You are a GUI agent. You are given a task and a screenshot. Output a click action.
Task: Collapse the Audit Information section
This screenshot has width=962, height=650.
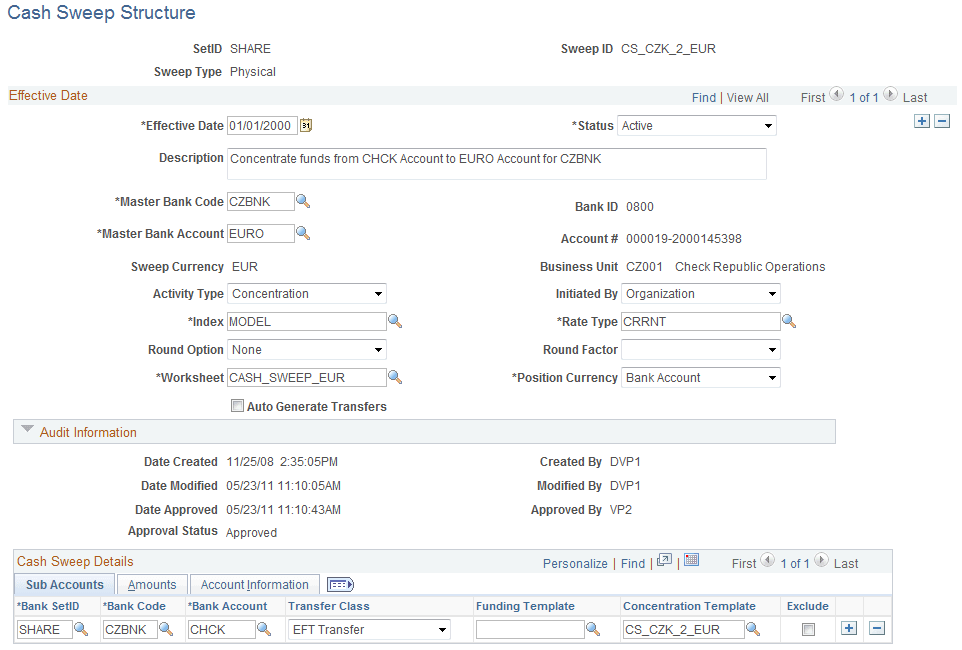[x=27, y=431]
